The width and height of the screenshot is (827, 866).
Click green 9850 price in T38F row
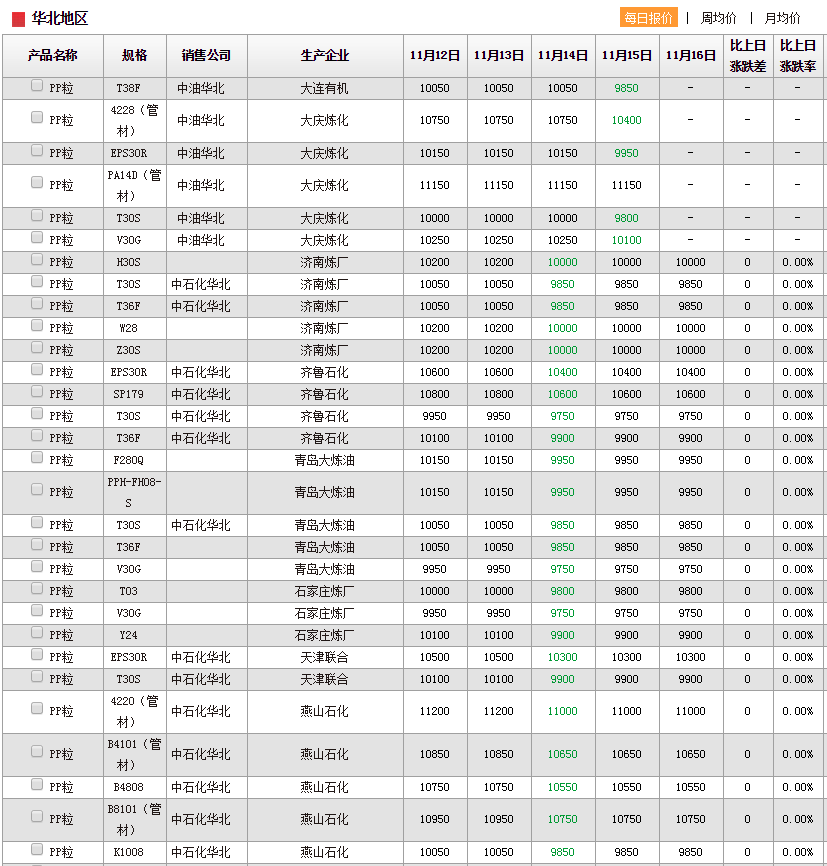(x=626, y=88)
